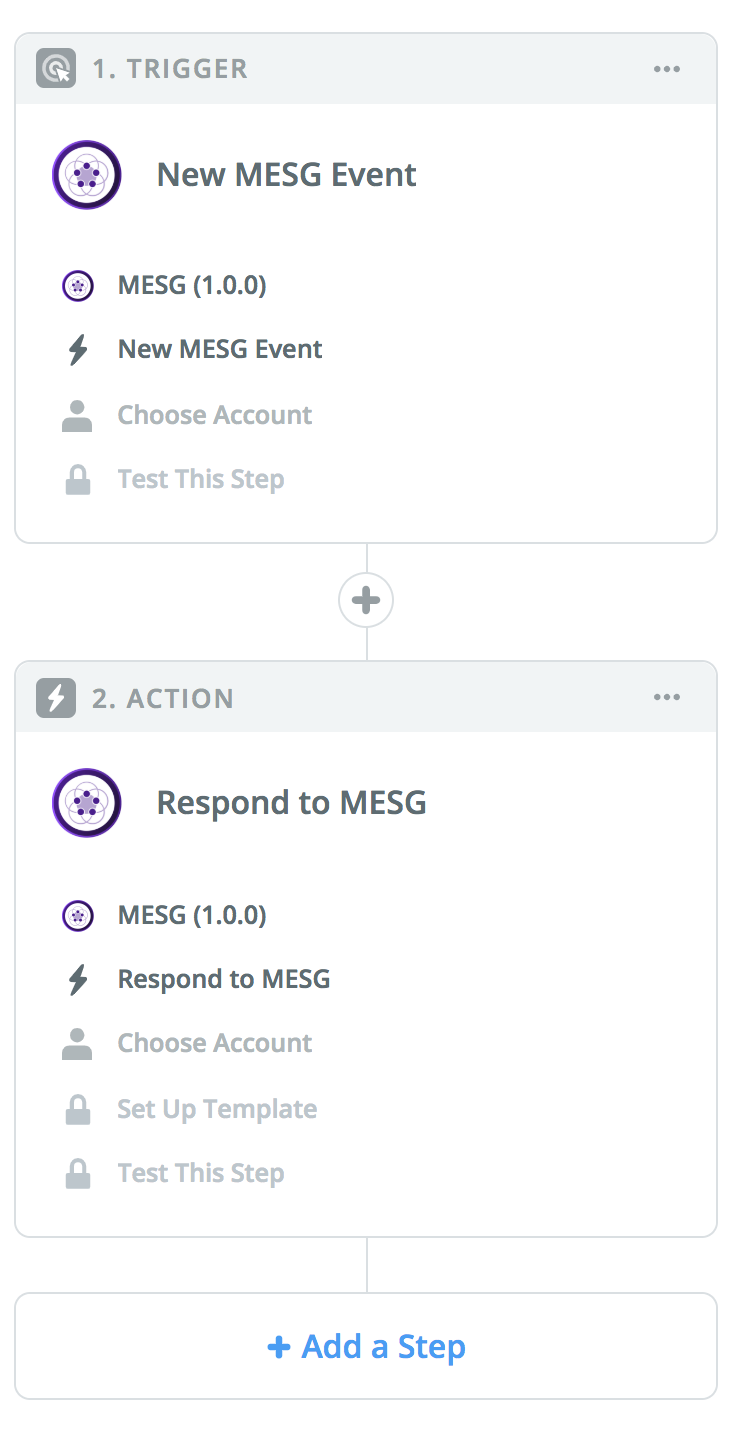This screenshot has width=732, height=1442.
Task: Click the trigger step cursor icon
Action: 56,69
